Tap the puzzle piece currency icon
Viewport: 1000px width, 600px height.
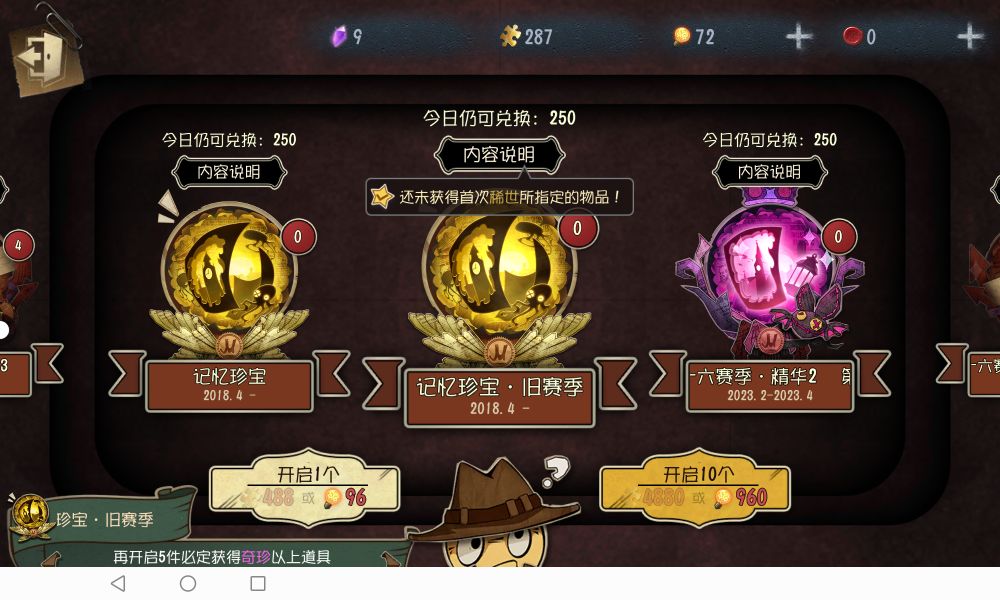pos(510,36)
